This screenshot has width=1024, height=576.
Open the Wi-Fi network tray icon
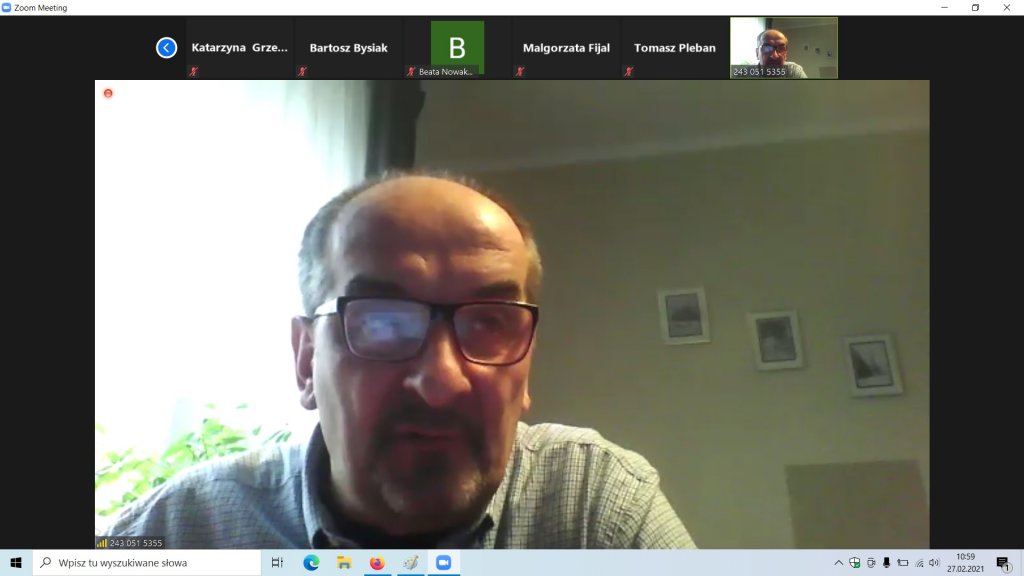tap(919, 562)
